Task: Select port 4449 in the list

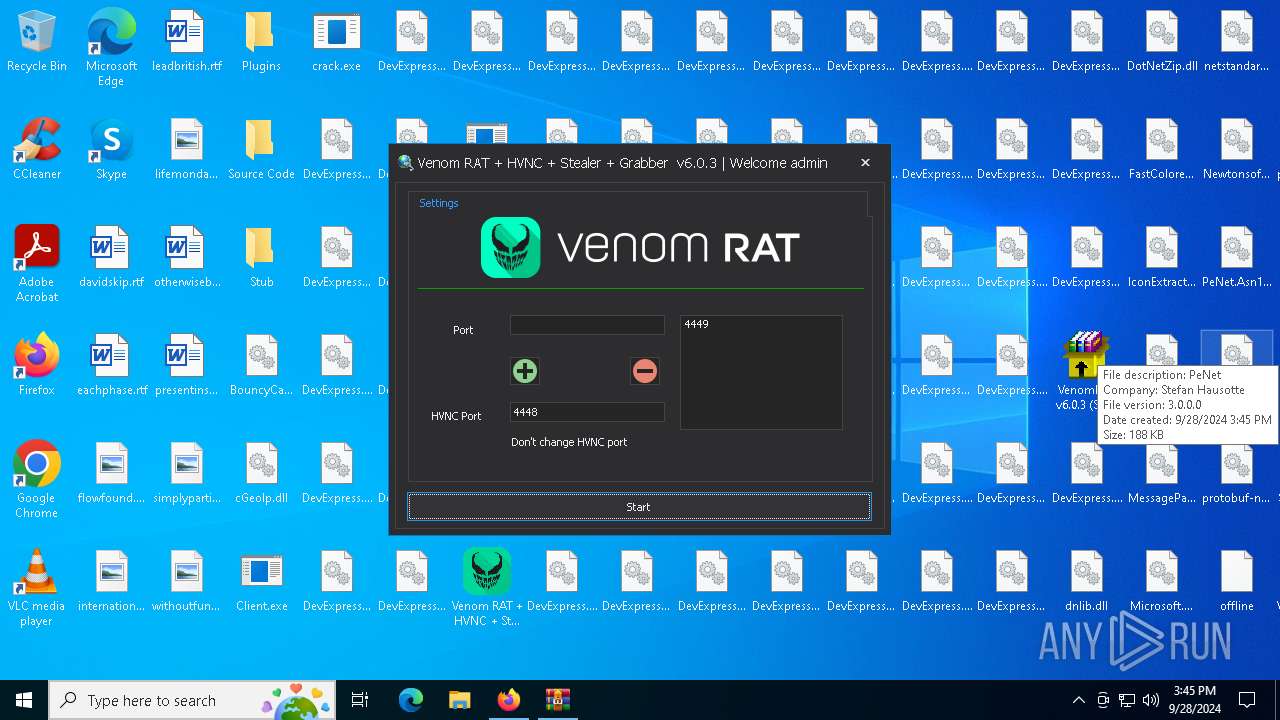Action: point(697,324)
